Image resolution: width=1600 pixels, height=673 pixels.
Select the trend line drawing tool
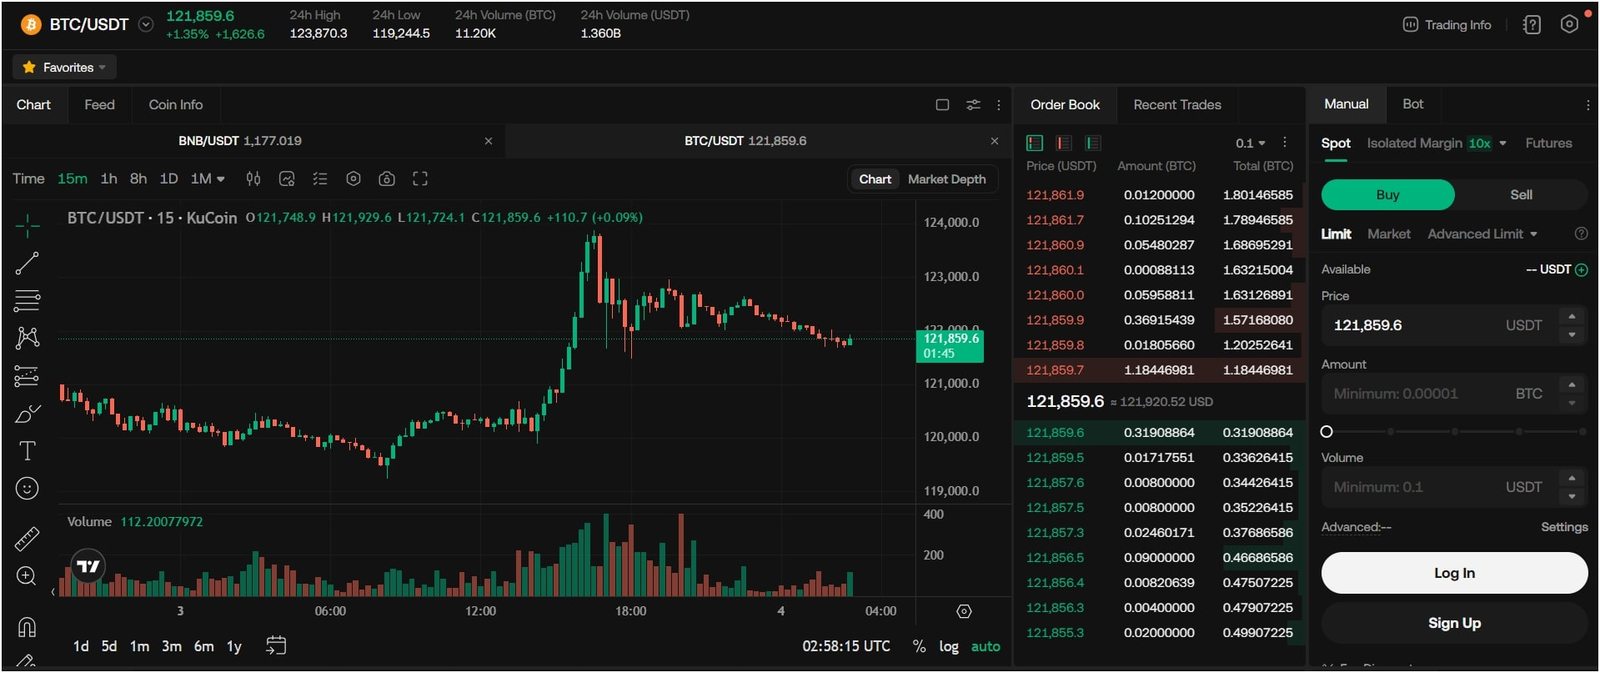(x=27, y=263)
